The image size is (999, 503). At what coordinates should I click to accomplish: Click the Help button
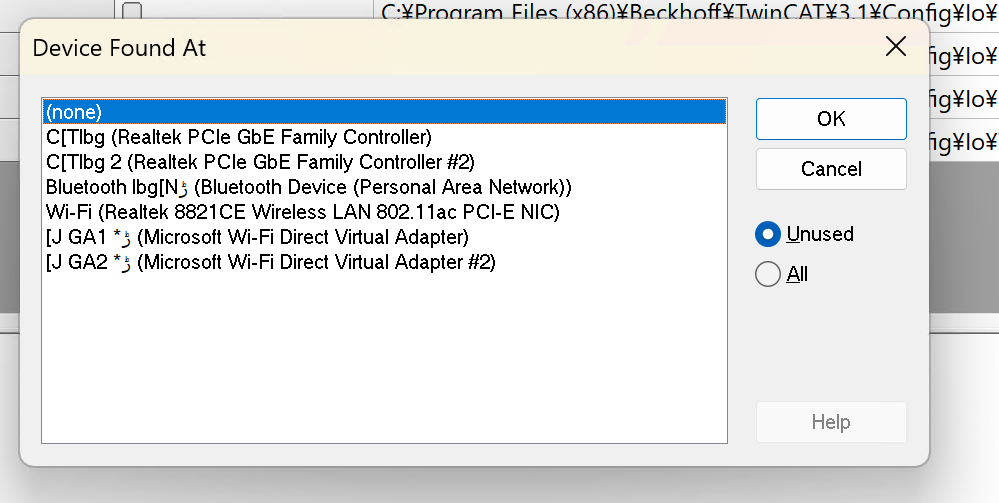coord(831,422)
